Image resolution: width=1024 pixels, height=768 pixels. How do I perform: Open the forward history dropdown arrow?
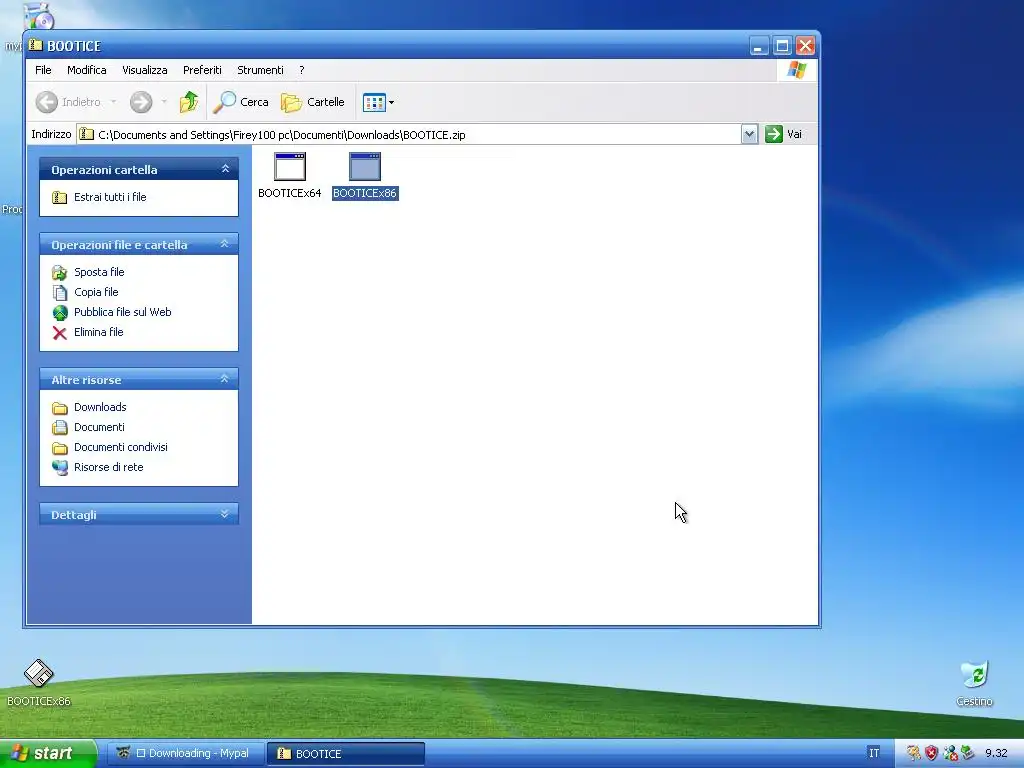164,102
